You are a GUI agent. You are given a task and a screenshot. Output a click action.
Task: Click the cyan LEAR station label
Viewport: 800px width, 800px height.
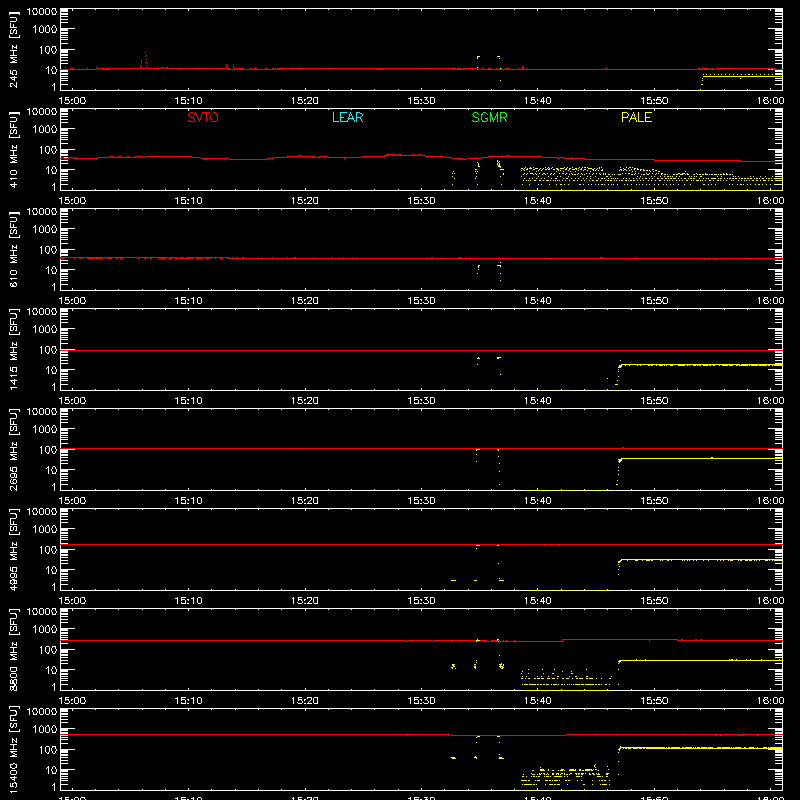[347, 117]
